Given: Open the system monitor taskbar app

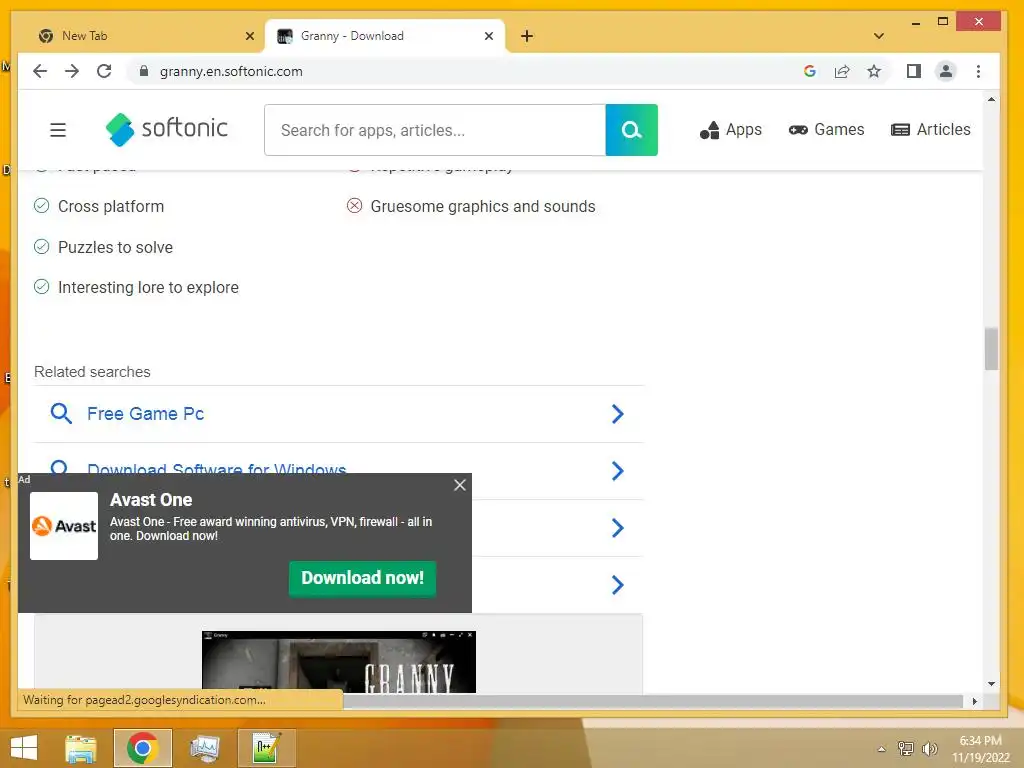Looking at the screenshot, I should tap(204, 748).
